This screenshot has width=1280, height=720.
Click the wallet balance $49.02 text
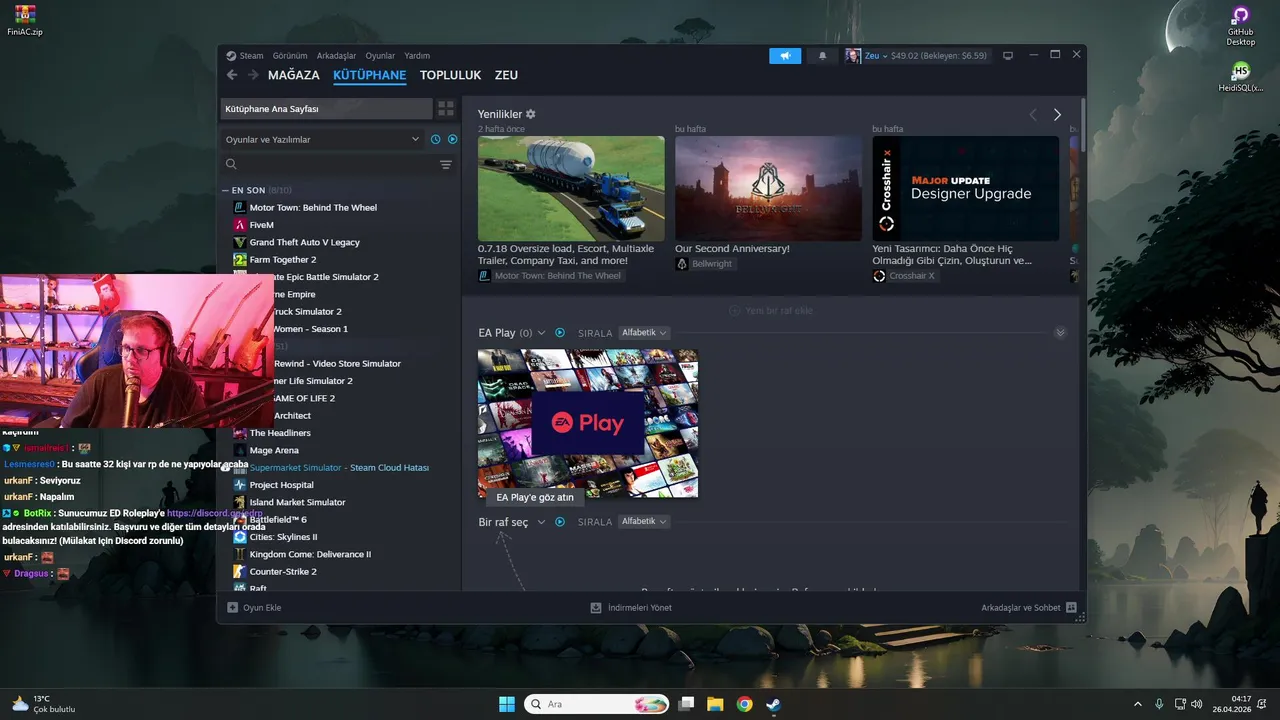(938, 56)
